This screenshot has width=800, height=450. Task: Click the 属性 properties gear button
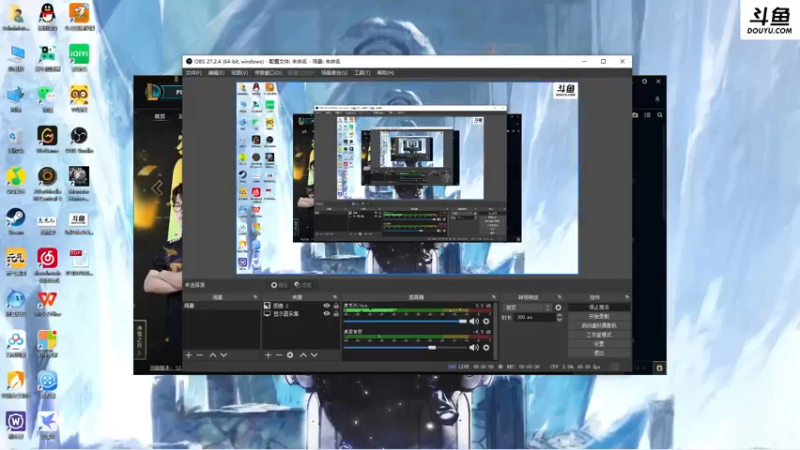pyautogui.click(x=279, y=285)
